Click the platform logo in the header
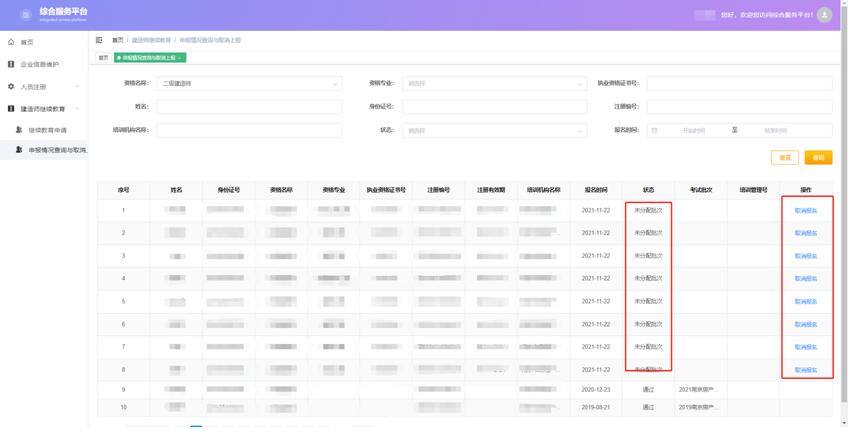Image resolution: width=849 pixels, height=434 pixels. [x=26, y=15]
